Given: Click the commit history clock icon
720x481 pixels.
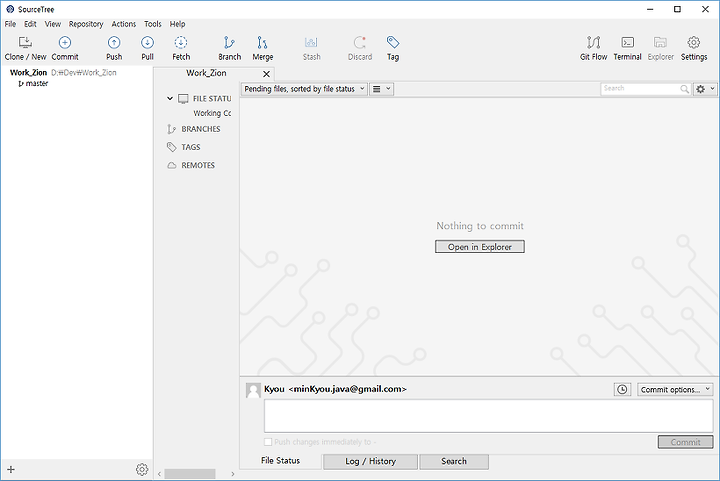Looking at the screenshot, I should click(x=622, y=389).
